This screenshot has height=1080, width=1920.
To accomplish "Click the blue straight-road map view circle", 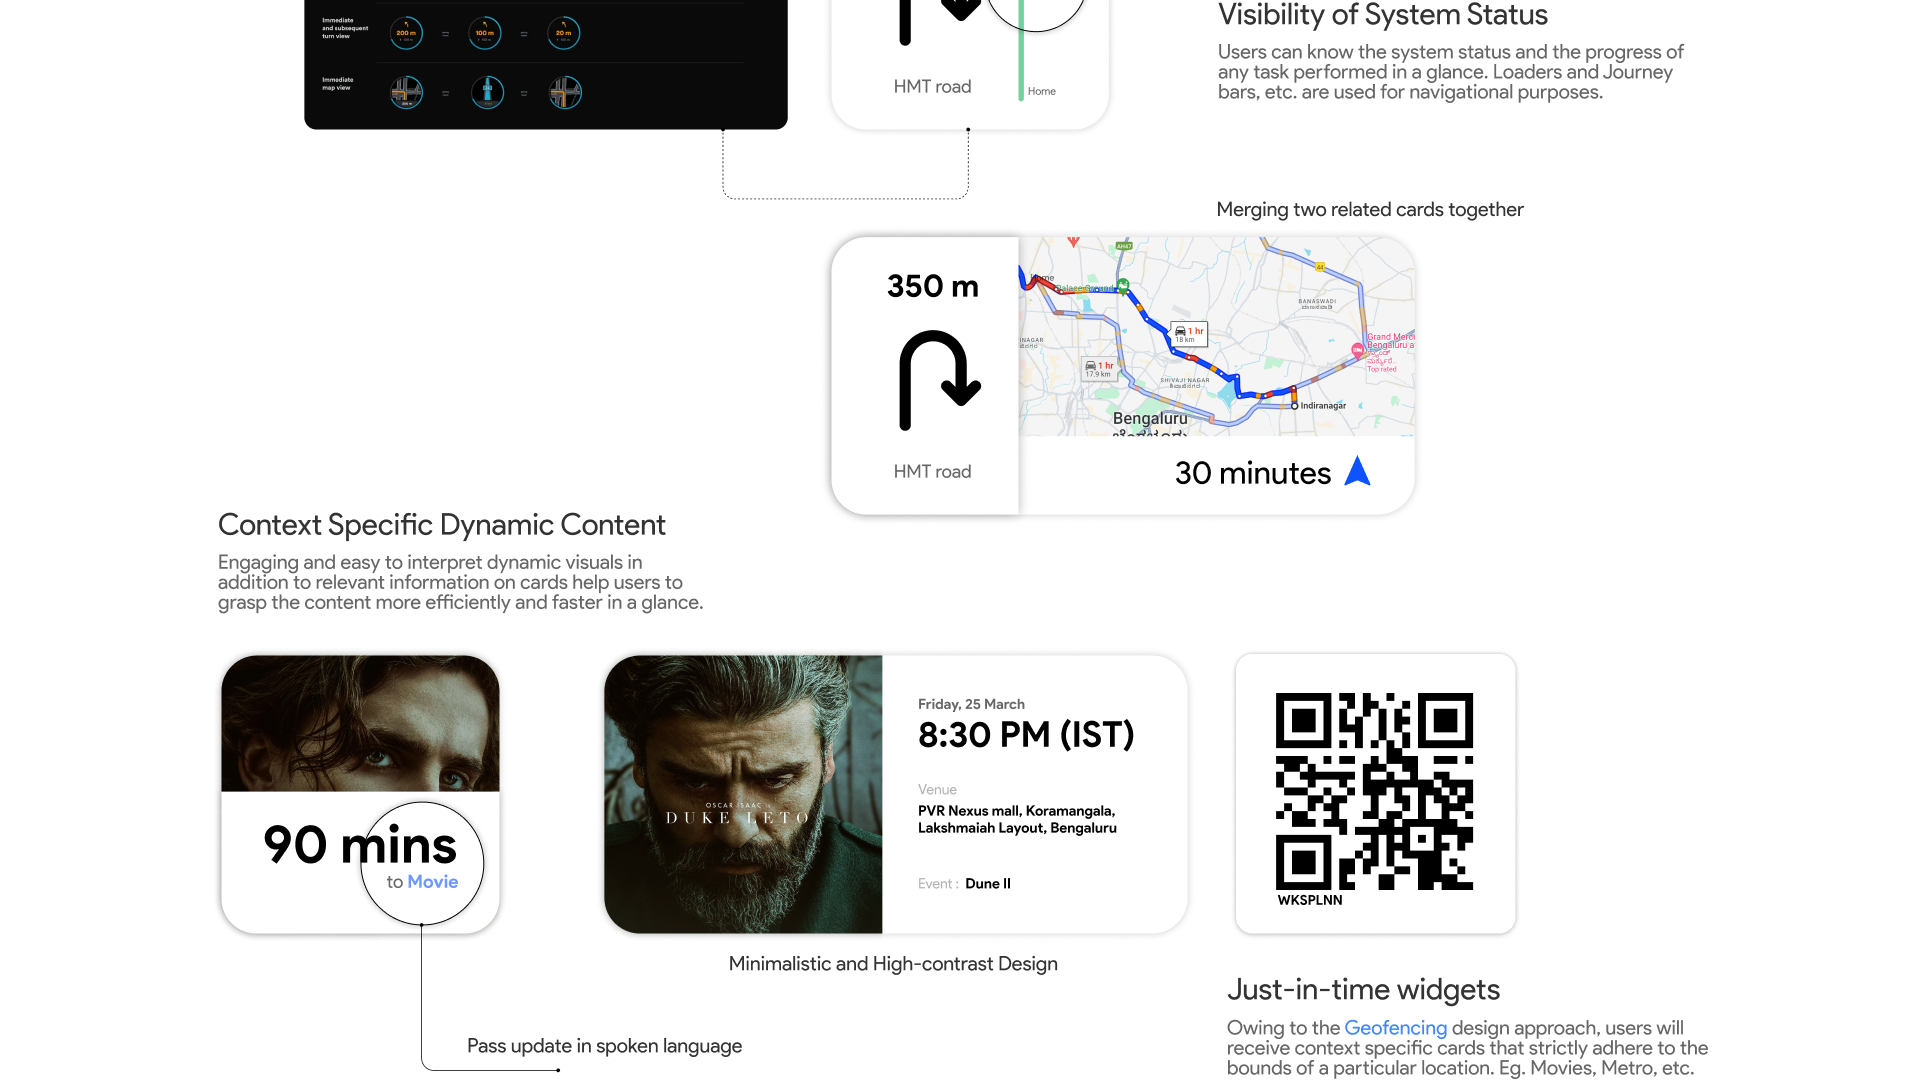I will [x=487, y=93].
